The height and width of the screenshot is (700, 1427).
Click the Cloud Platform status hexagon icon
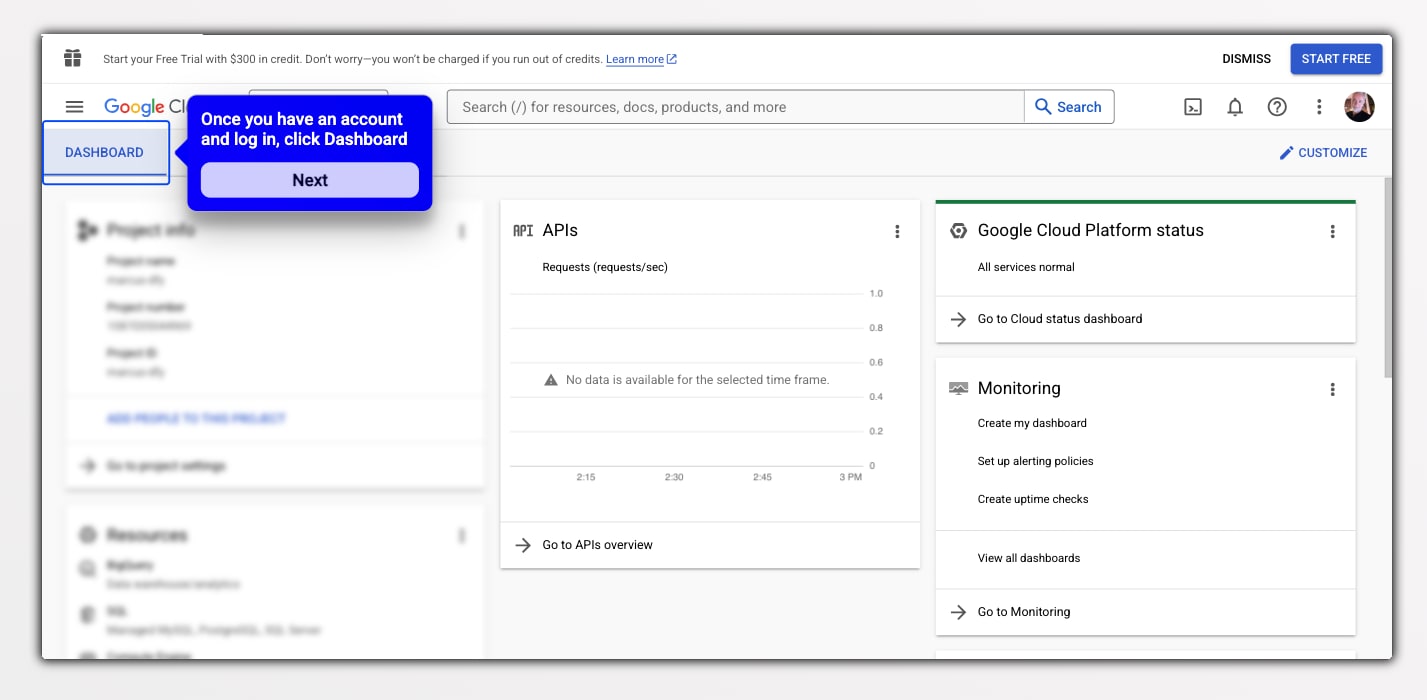[x=958, y=231]
